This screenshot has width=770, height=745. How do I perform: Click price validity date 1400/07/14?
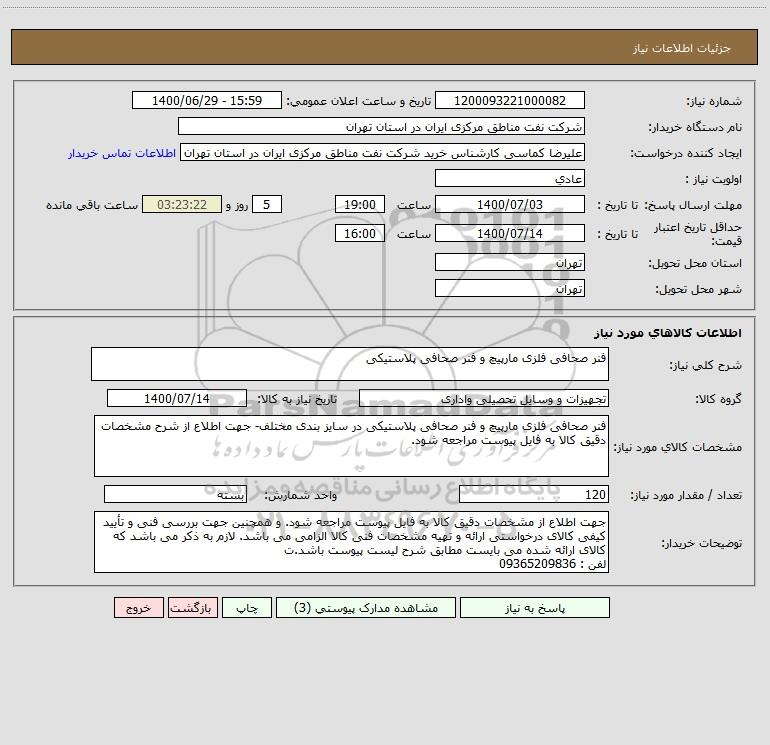510,233
